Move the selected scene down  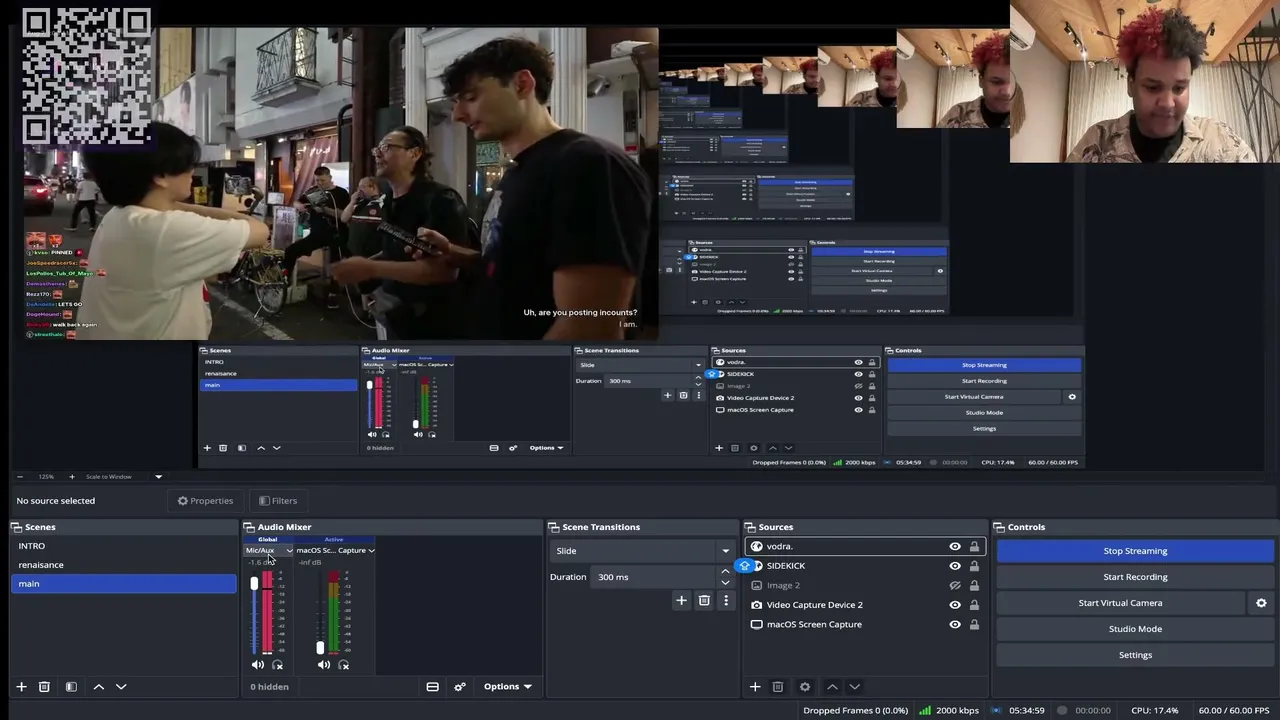(121, 687)
